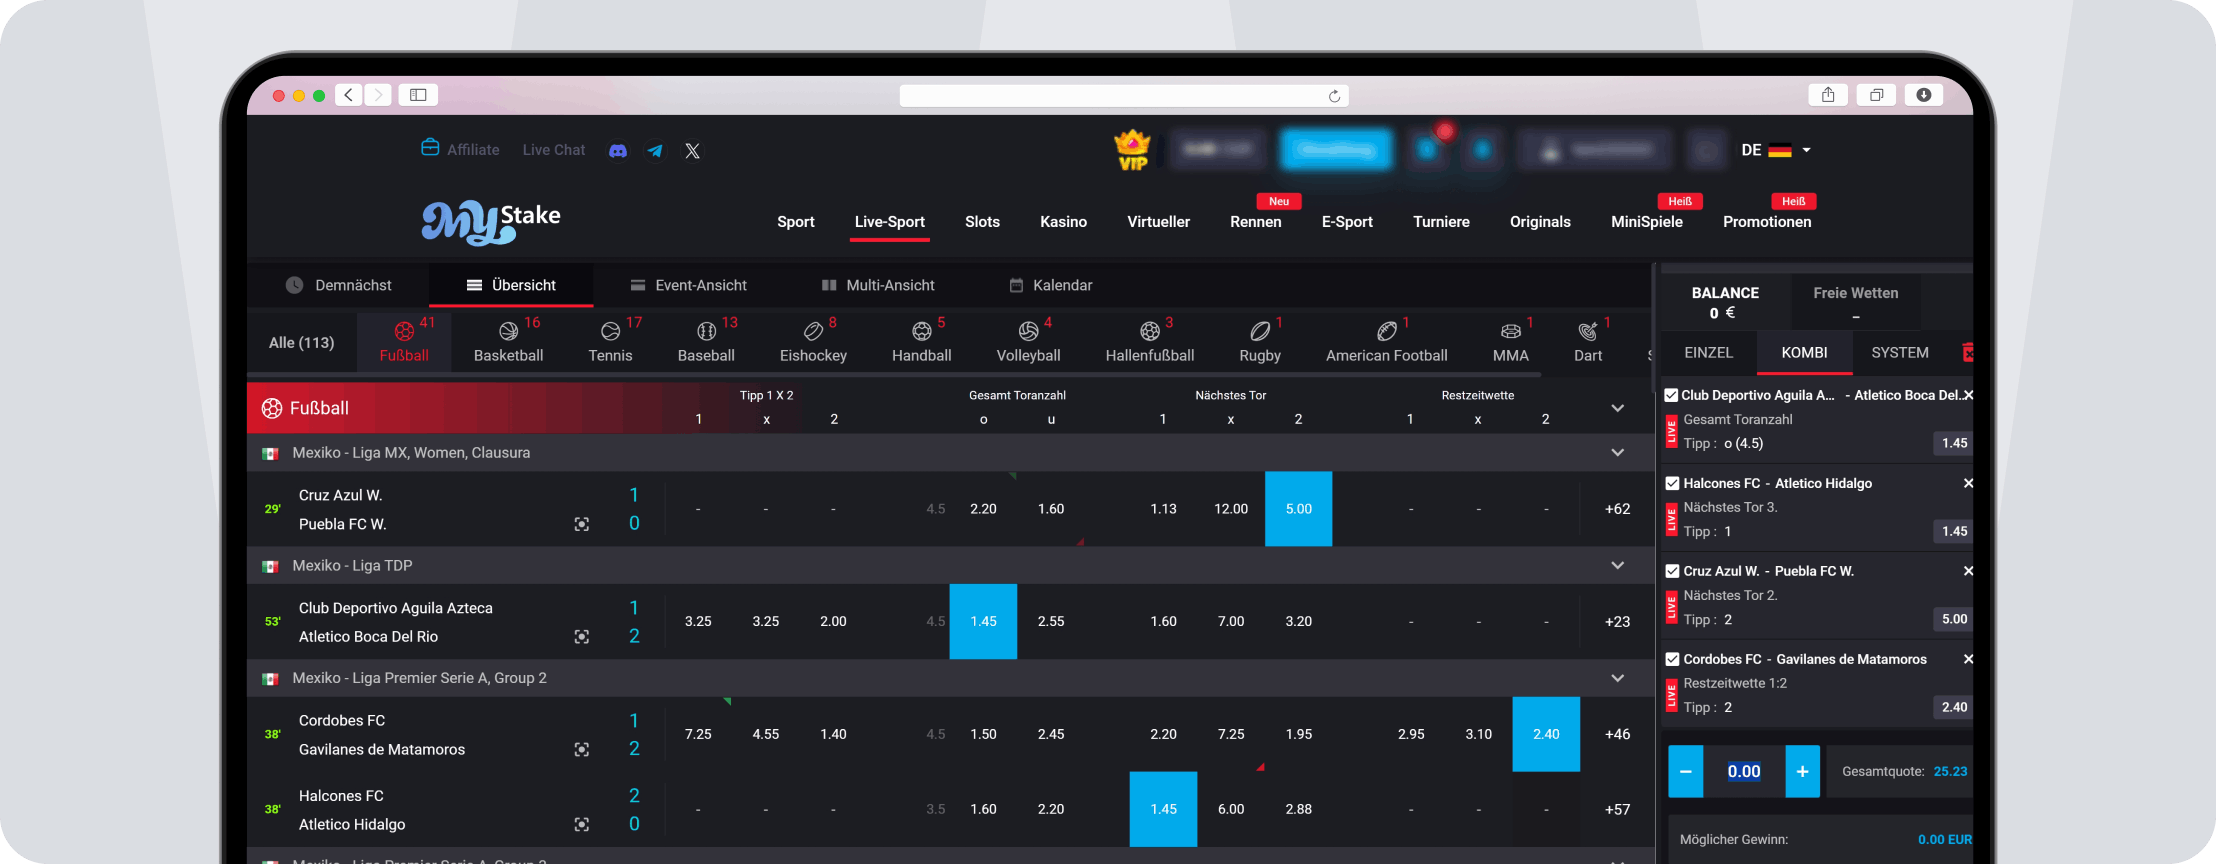Select the Tennis sport icon
The image size is (2216, 864).
(610, 331)
